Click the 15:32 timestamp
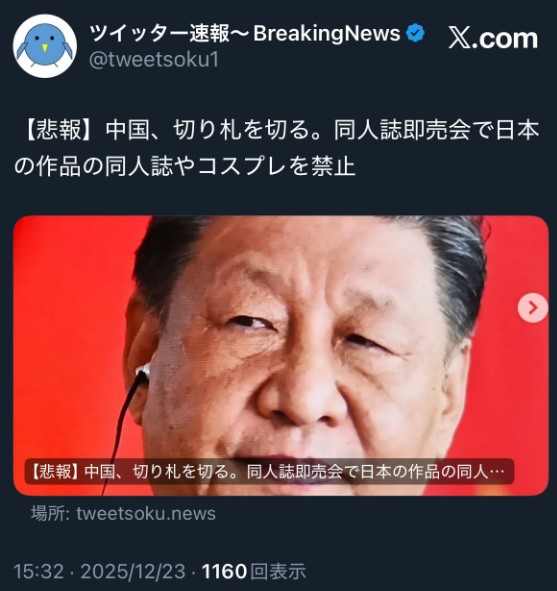Image resolution: width=557 pixels, height=591 pixels. point(39,571)
